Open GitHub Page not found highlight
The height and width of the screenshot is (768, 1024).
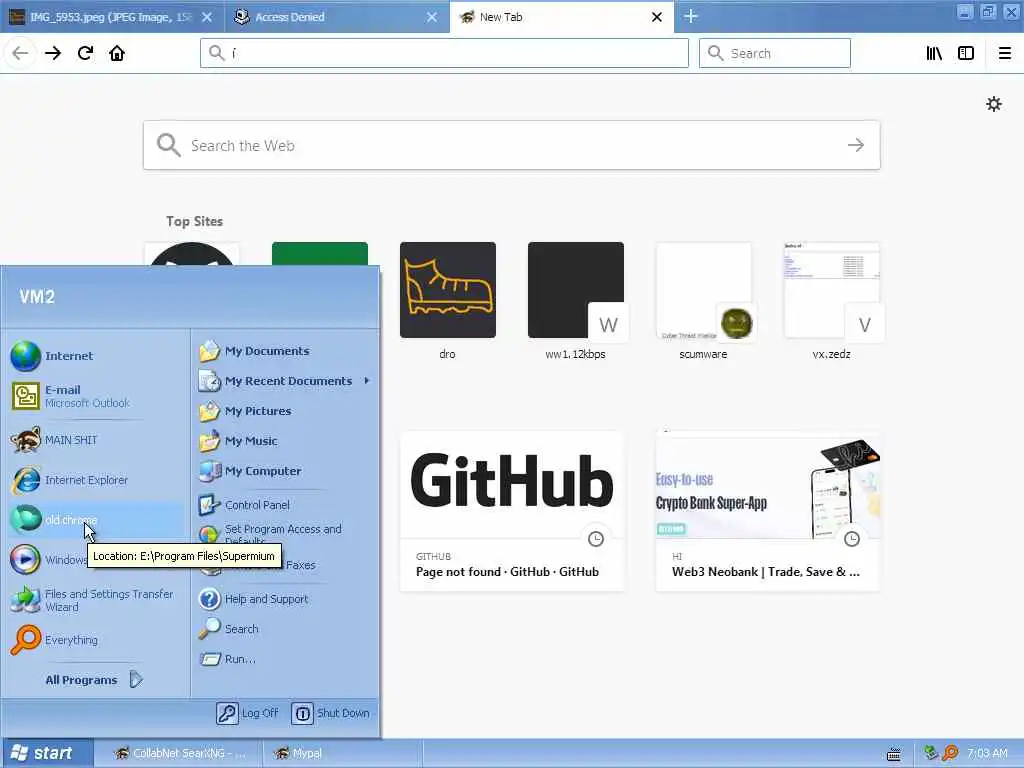point(511,511)
